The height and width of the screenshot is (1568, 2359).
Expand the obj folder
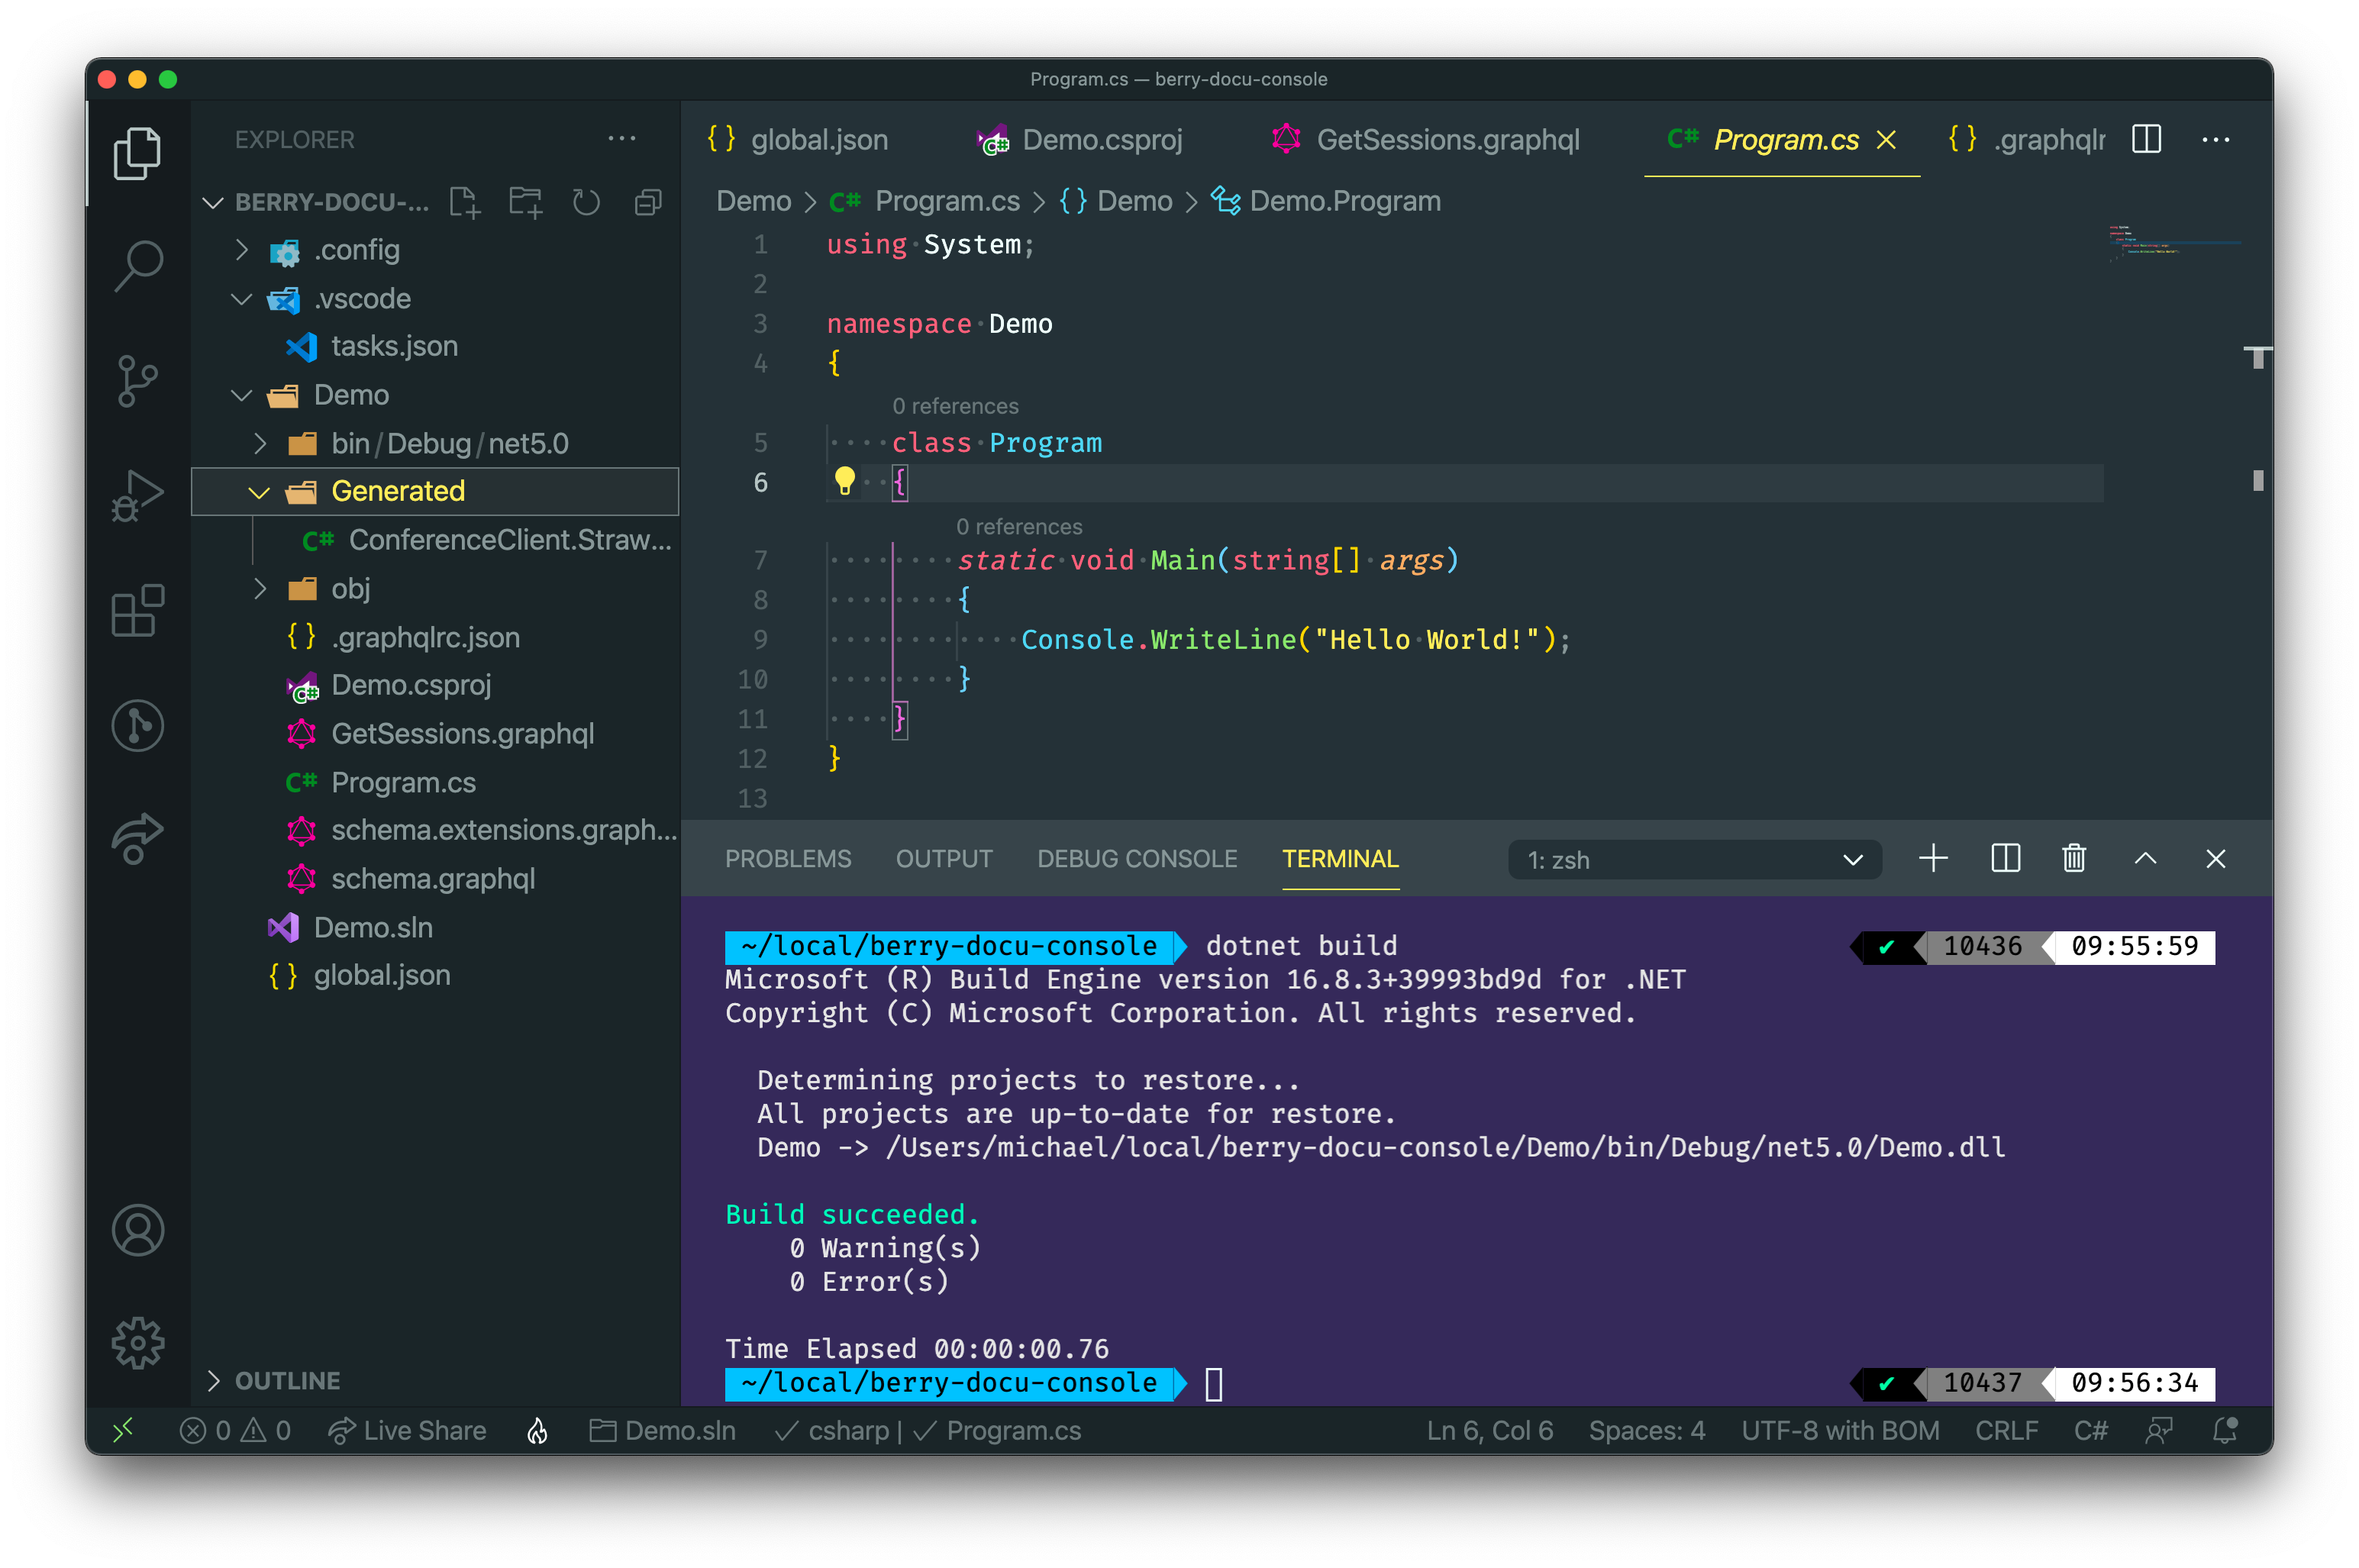tap(260, 589)
